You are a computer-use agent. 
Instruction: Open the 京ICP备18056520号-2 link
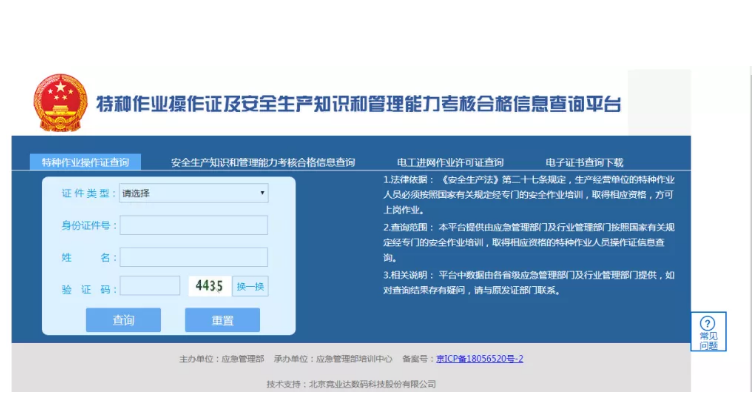tap(480, 358)
